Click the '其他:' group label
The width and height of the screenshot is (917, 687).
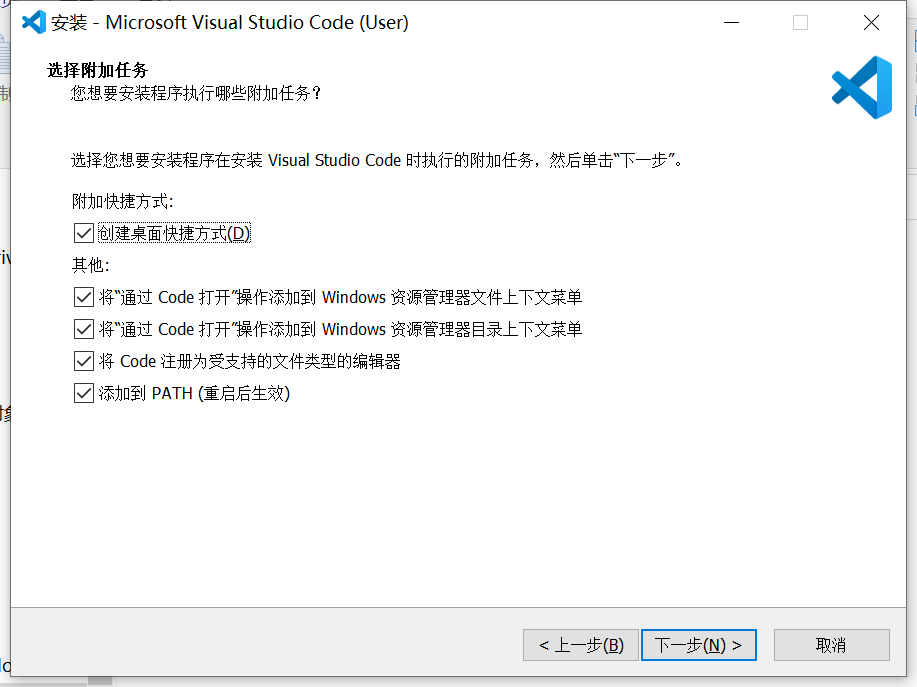click(x=91, y=265)
